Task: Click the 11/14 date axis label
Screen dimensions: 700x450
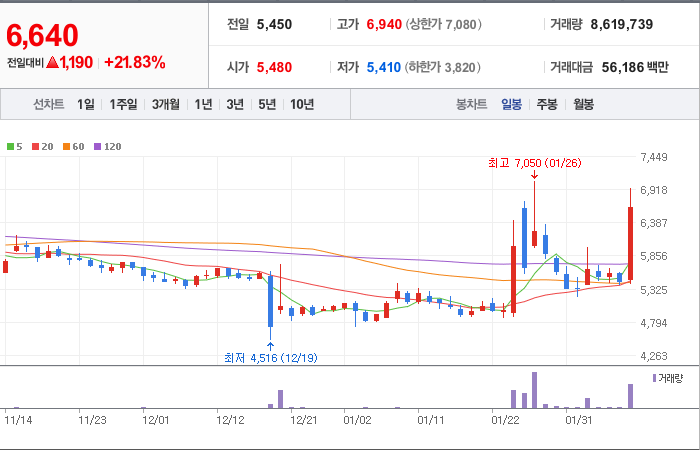Action: 18,421
